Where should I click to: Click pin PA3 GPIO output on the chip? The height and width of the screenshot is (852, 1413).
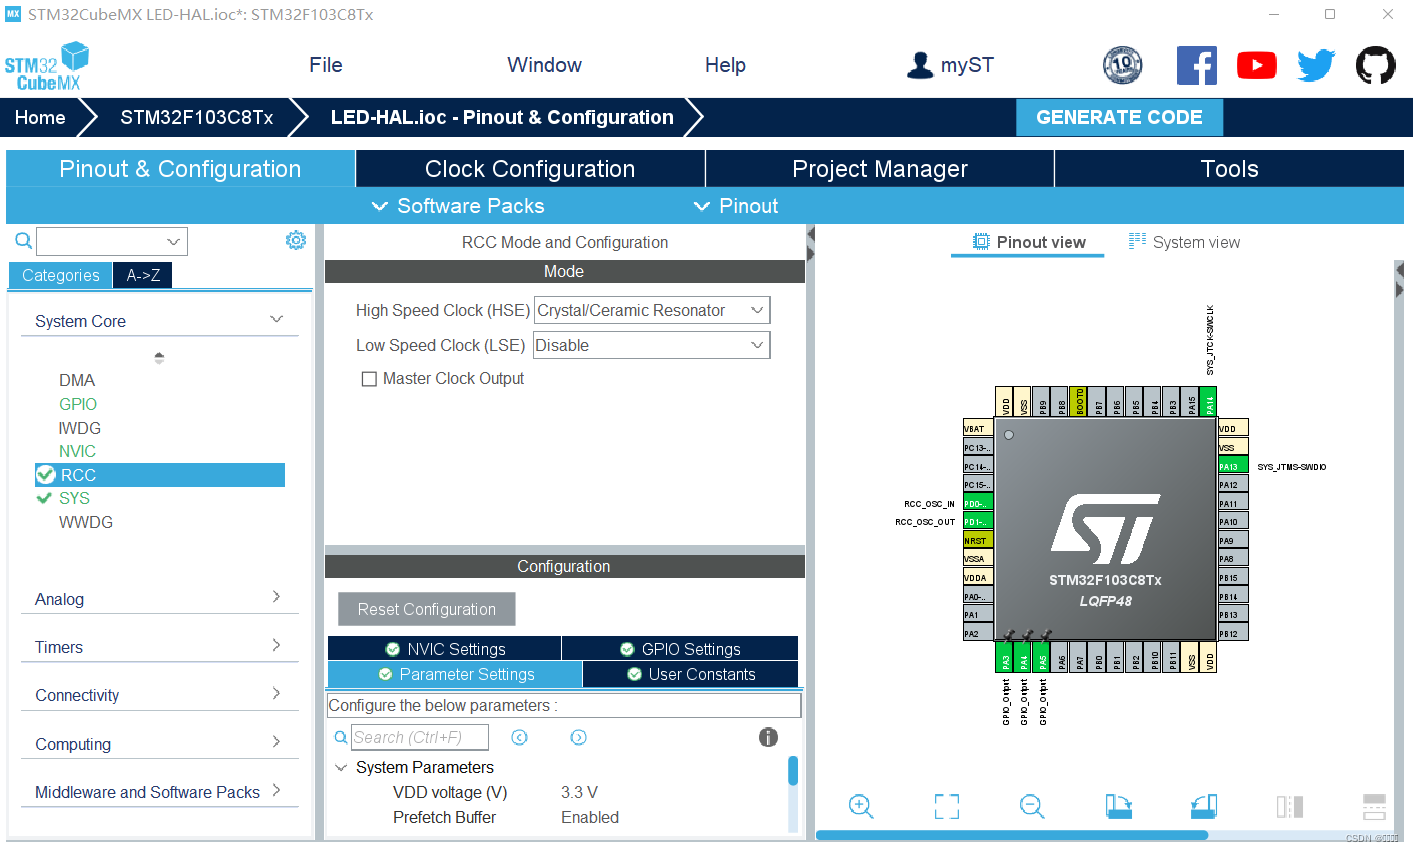pos(1005,657)
